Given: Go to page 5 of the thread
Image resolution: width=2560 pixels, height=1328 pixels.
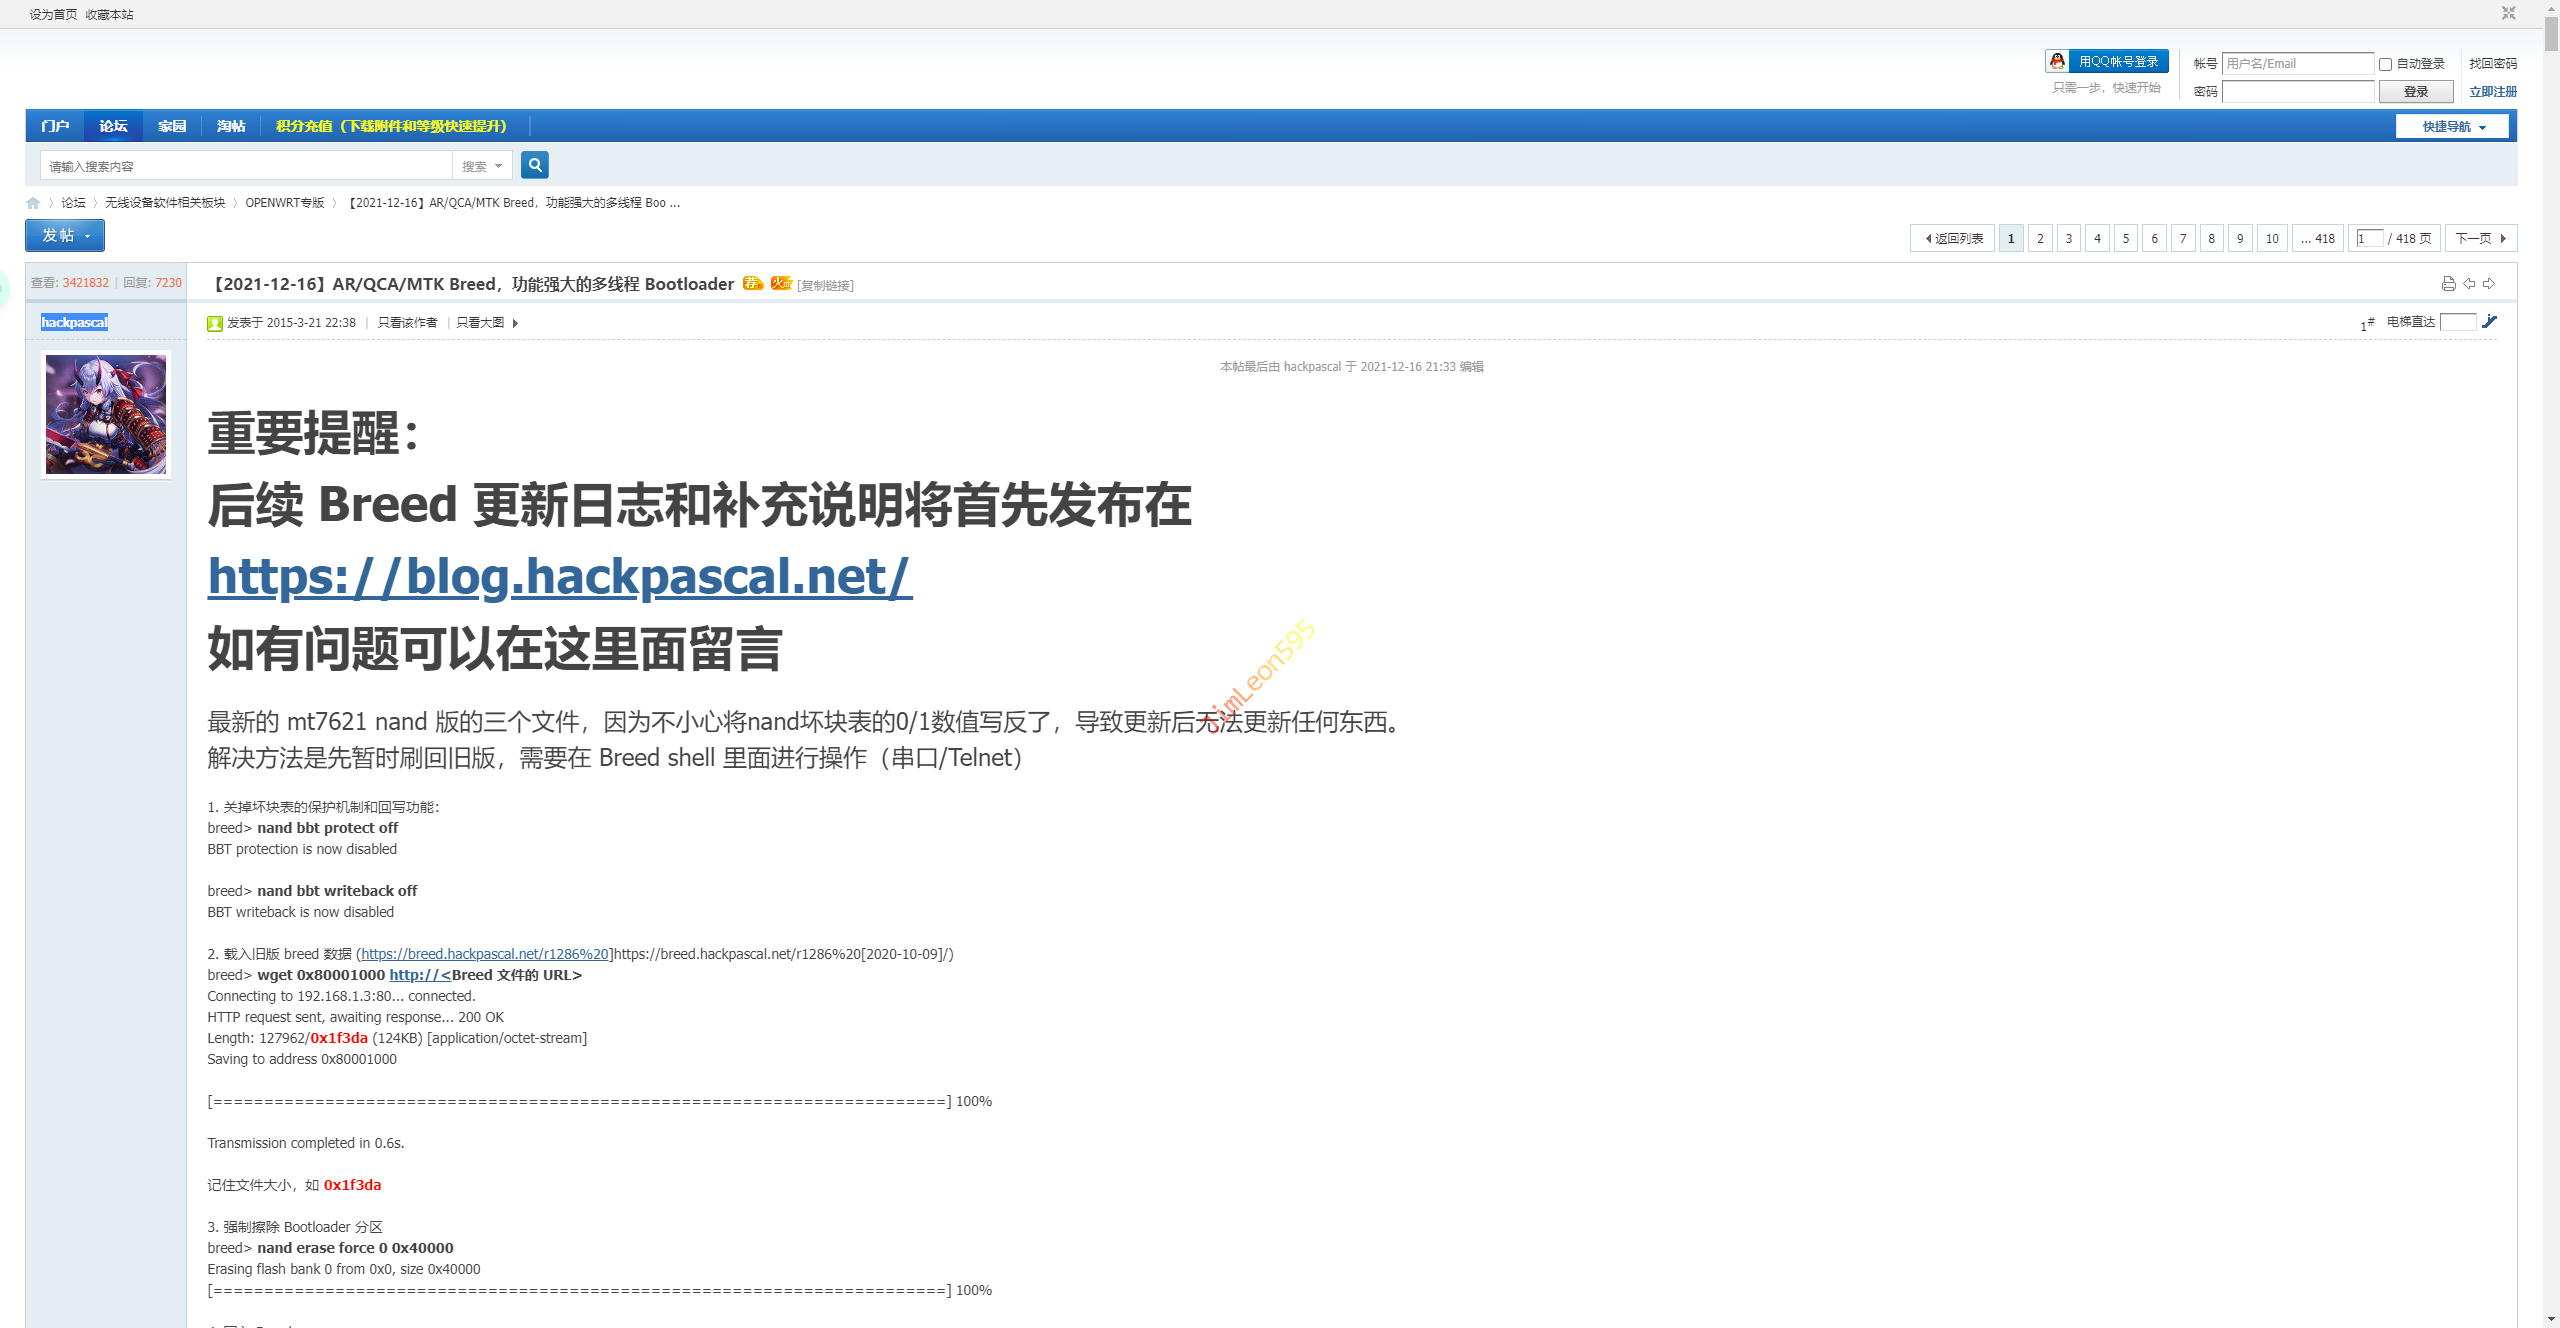Looking at the screenshot, I should coord(2126,238).
